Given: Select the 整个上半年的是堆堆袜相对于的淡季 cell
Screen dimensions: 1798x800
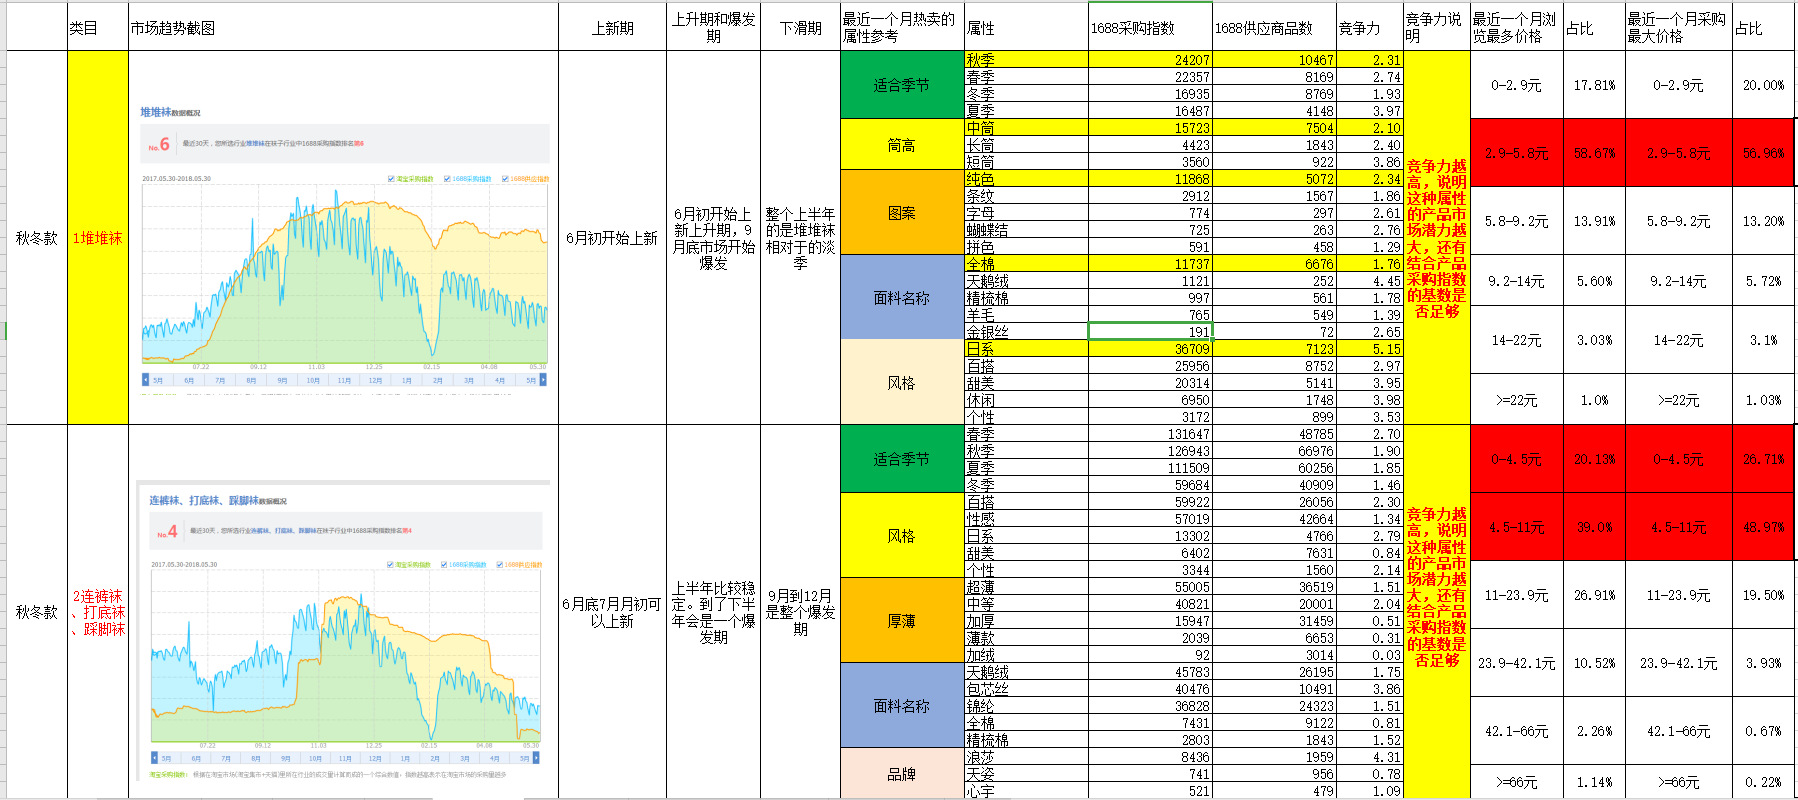Looking at the screenshot, I should click(x=800, y=238).
